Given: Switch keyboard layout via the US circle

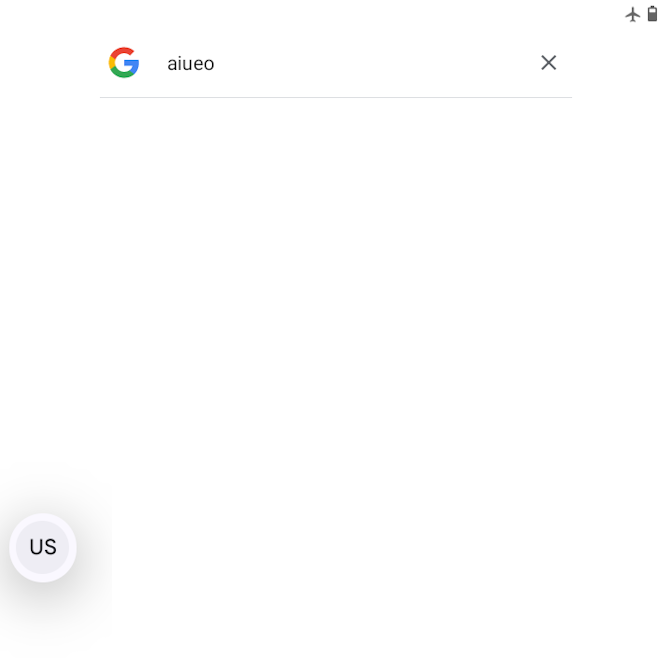Looking at the screenshot, I should click(x=43, y=547).
